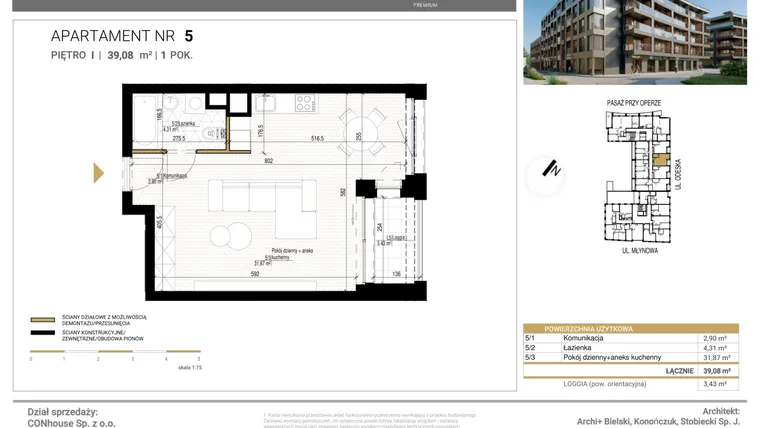Select the corner sofa in the living room
The width and height of the screenshot is (760, 428).
coord(262,208)
